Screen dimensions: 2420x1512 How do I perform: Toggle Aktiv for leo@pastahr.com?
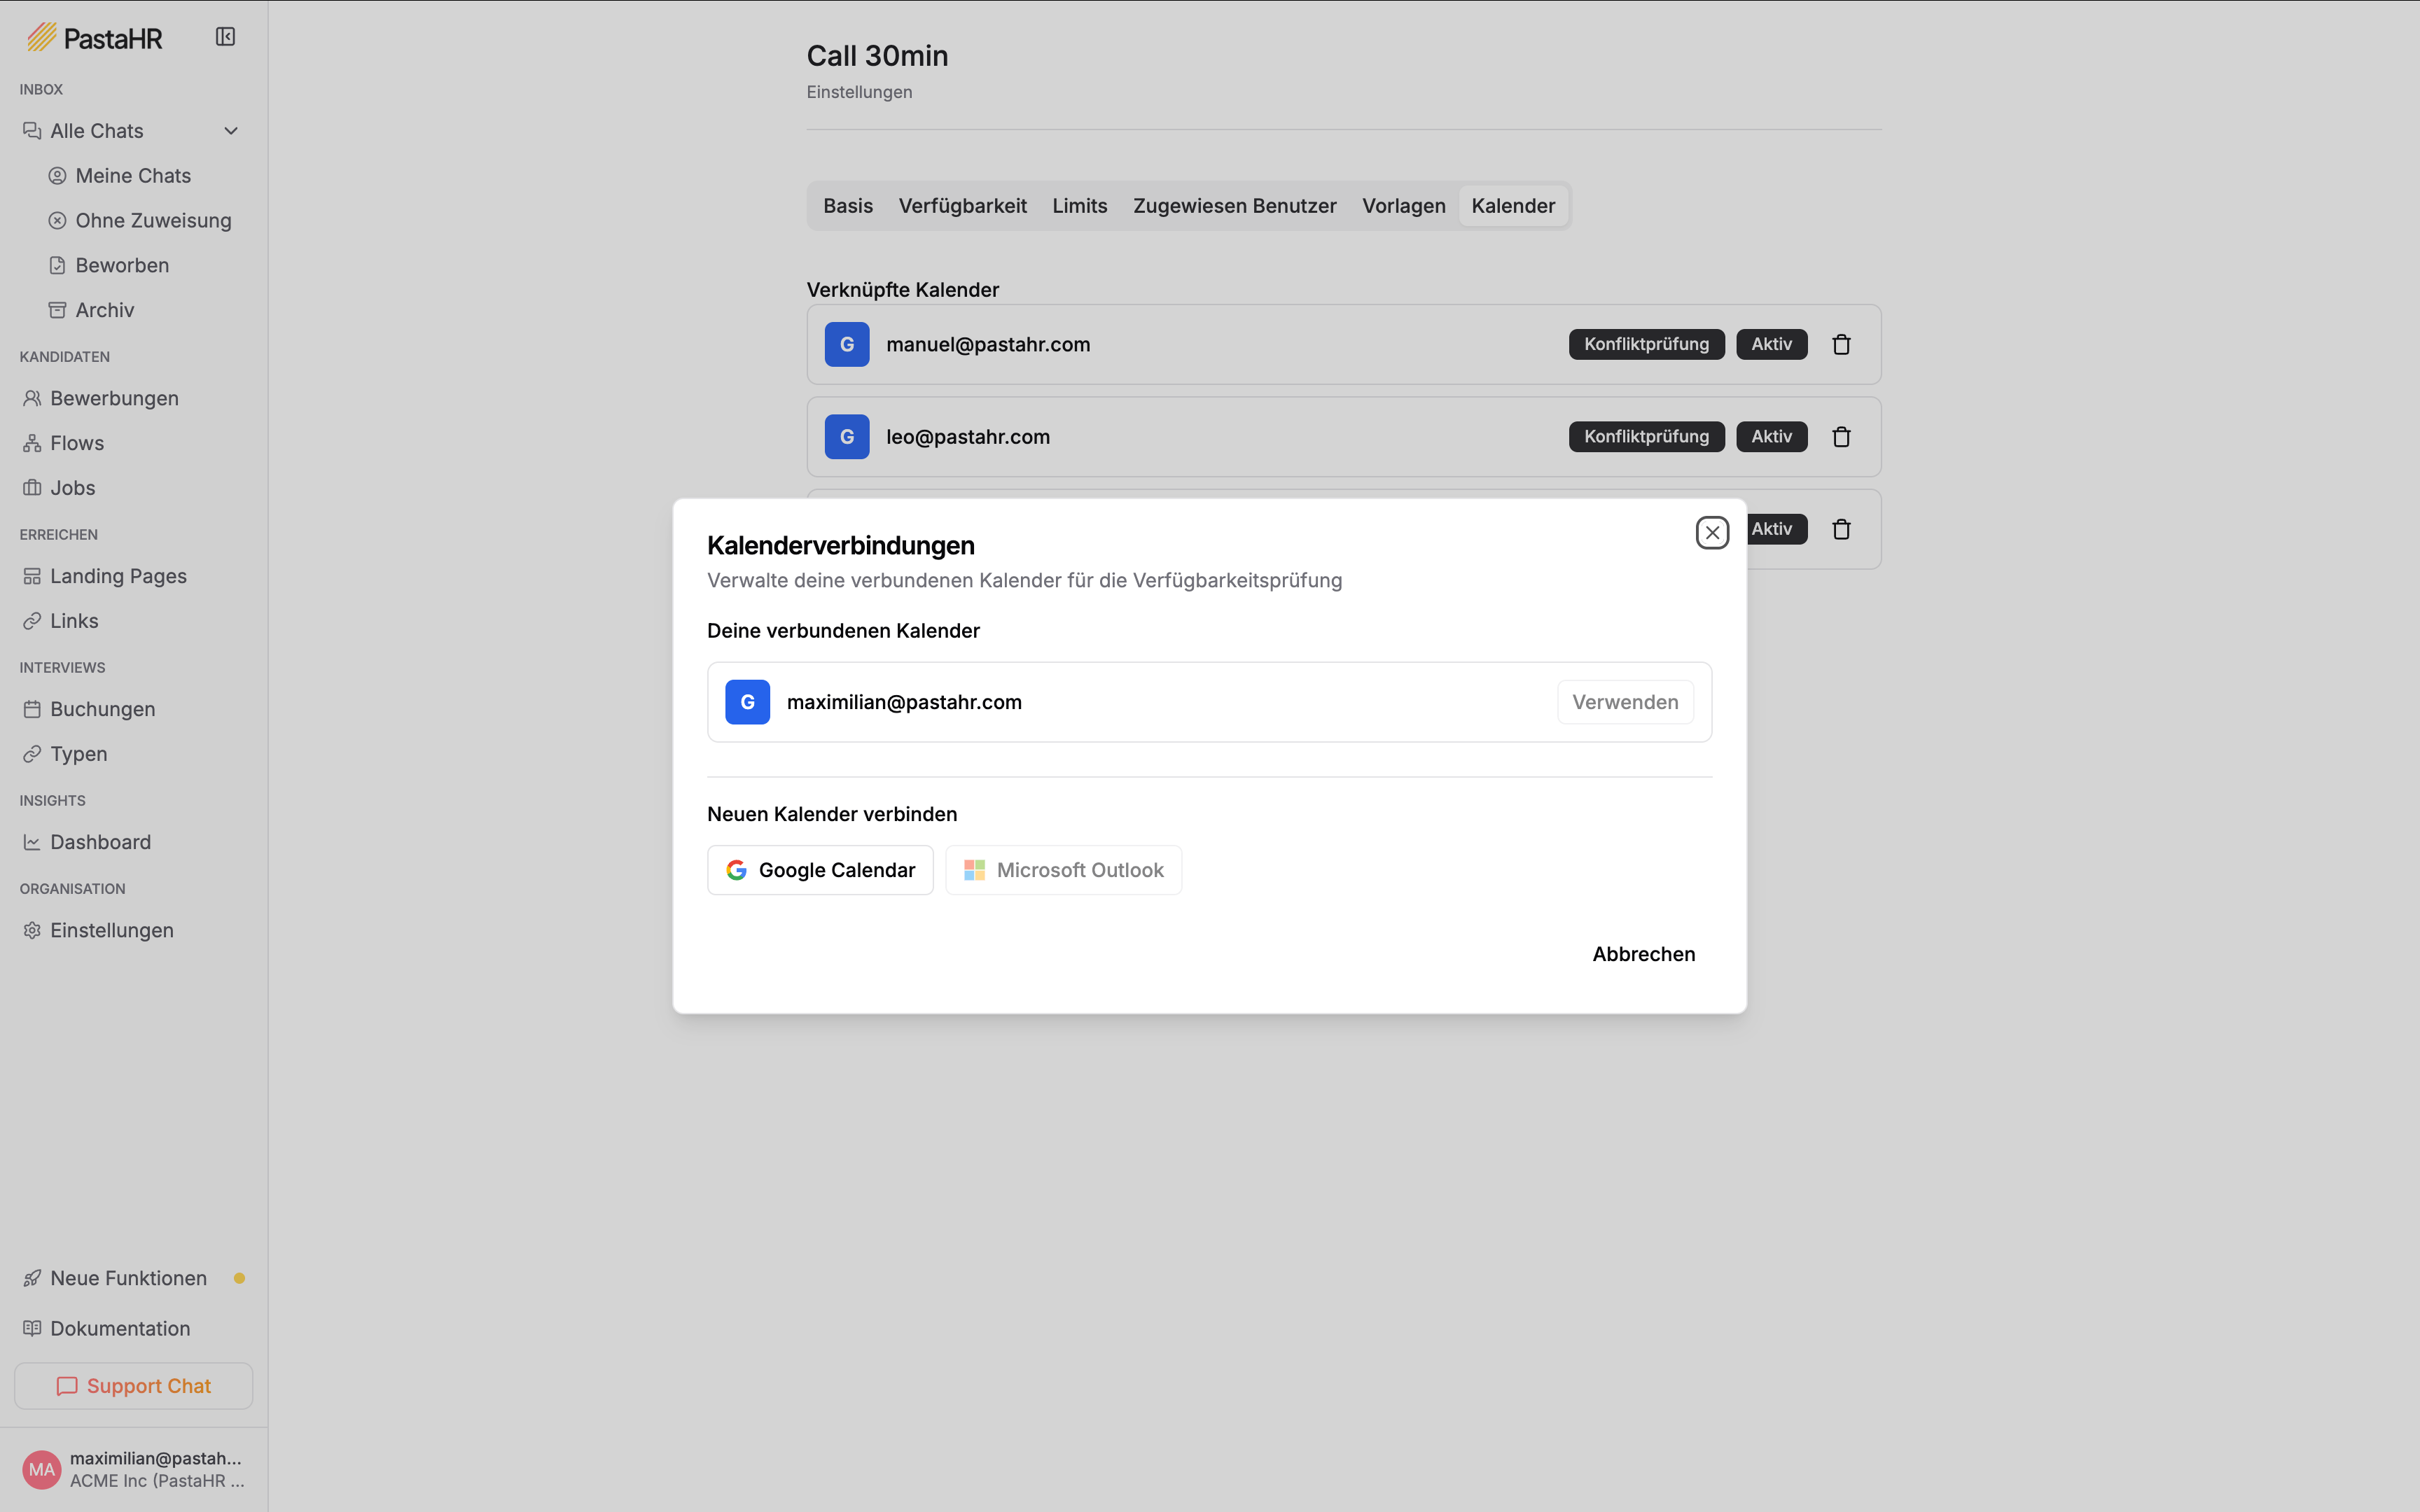1771,437
